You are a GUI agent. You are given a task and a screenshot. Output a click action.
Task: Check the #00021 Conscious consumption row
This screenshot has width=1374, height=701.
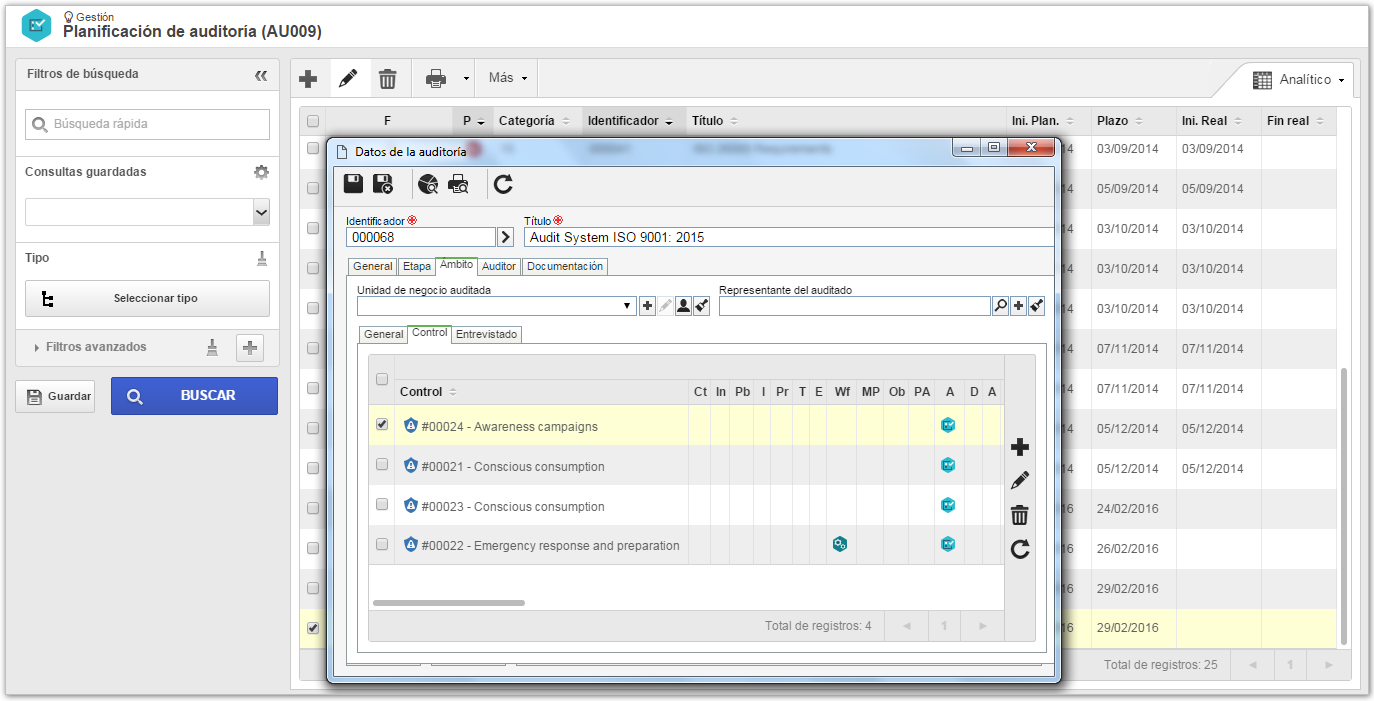tap(382, 465)
